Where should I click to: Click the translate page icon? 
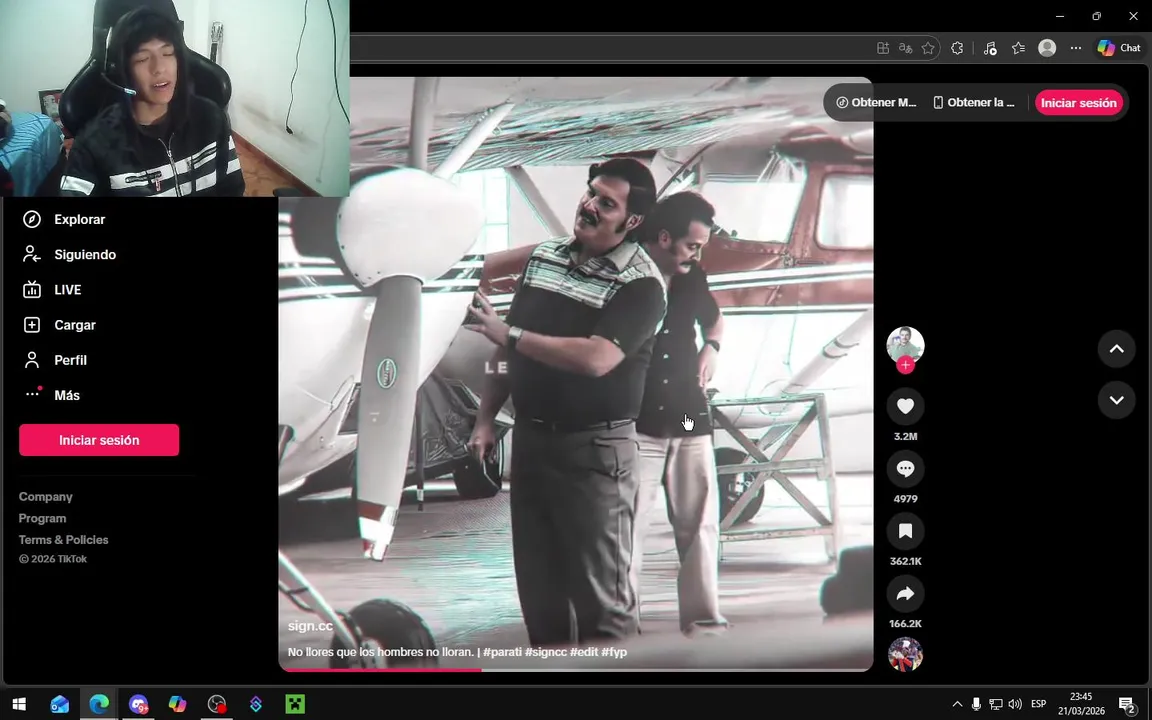click(906, 48)
